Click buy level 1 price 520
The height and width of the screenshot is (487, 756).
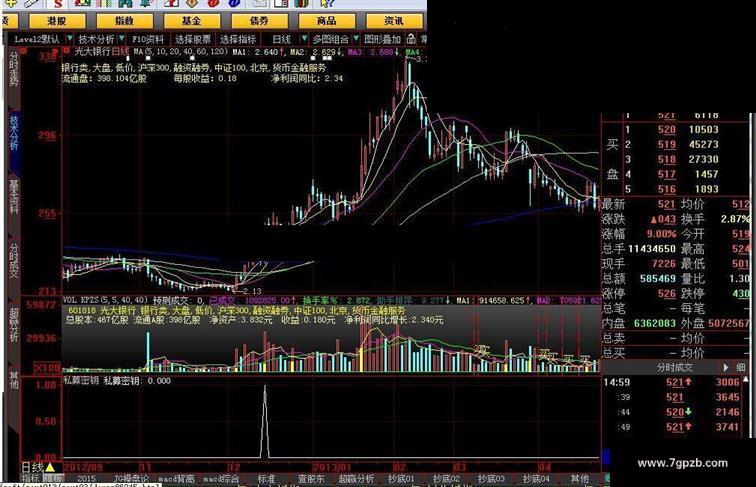click(x=666, y=130)
